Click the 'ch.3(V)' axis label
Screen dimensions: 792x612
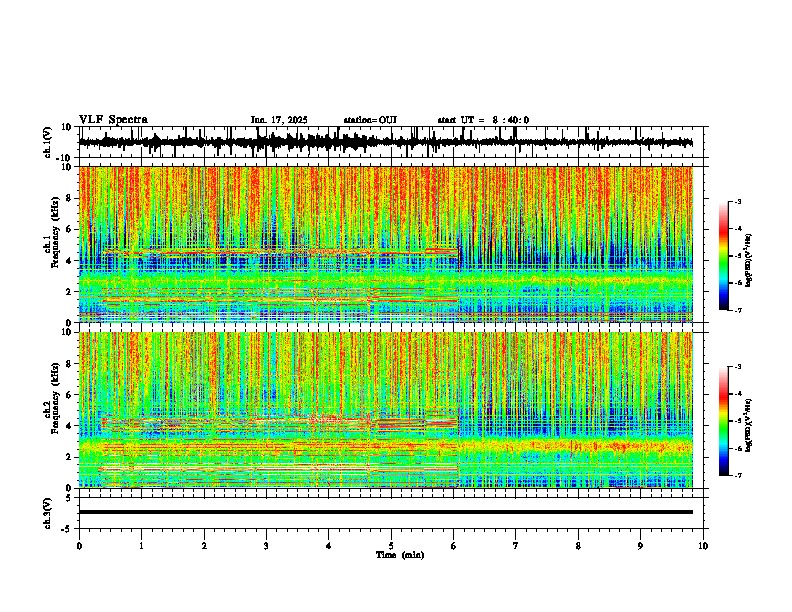pyautogui.click(x=47, y=513)
